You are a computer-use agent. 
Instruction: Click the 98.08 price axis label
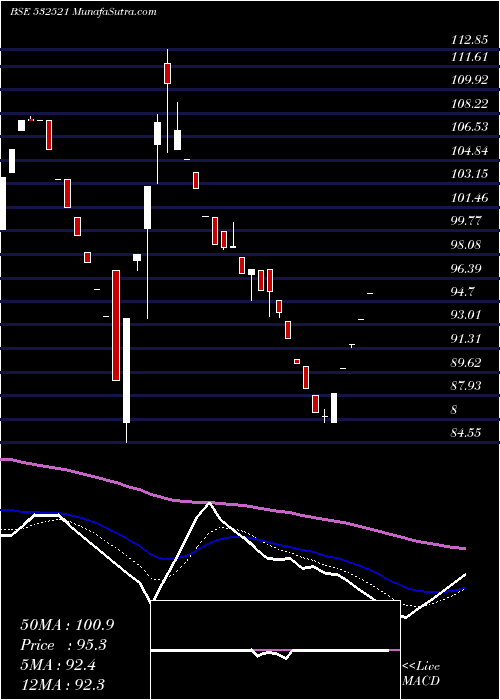(467, 245)
